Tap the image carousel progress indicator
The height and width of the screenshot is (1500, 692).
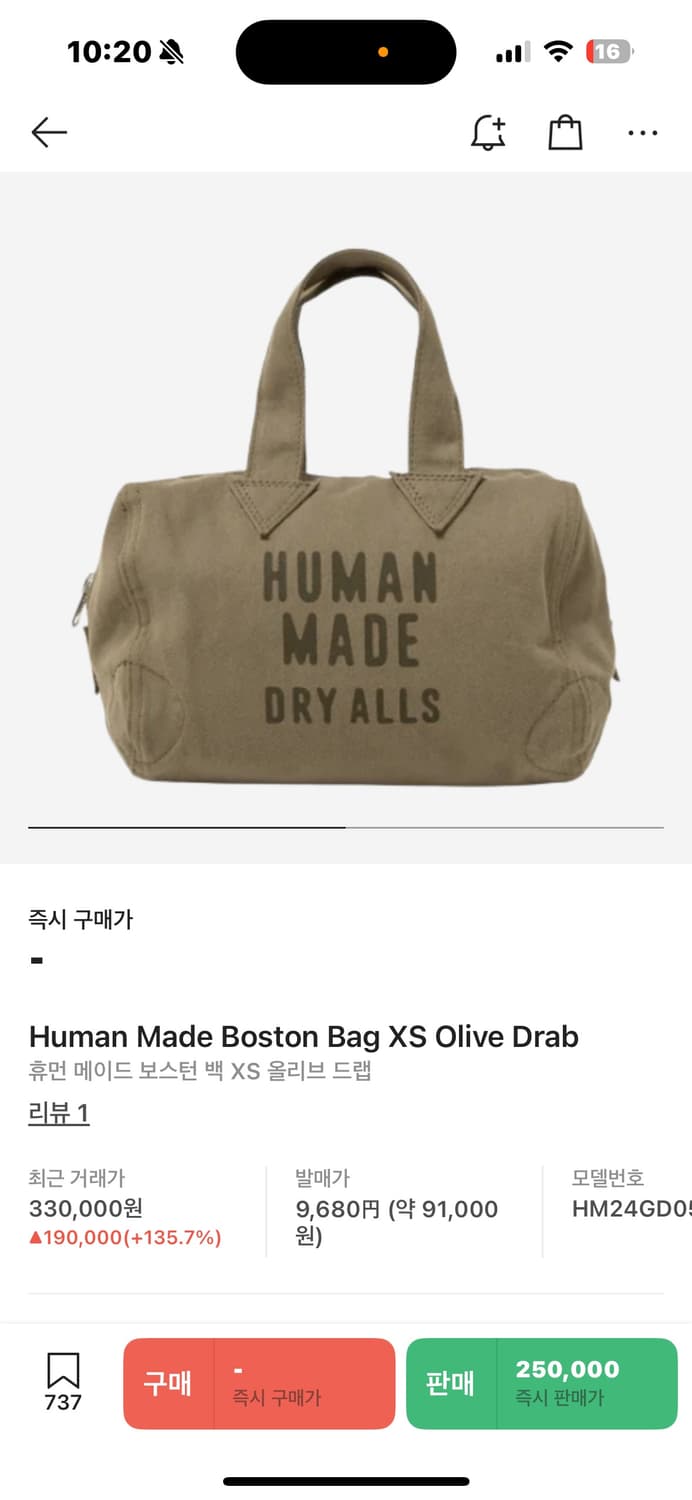346,828
